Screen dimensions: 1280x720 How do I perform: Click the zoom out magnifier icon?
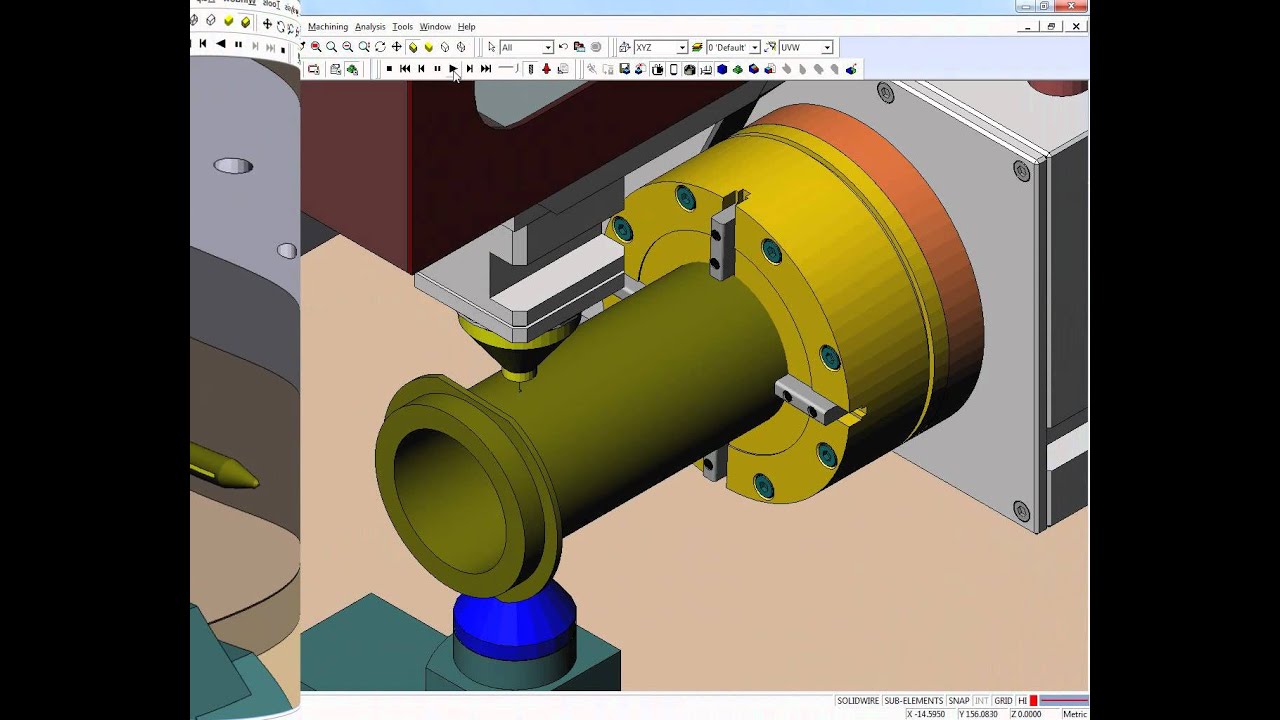click(x=348, y=47)
